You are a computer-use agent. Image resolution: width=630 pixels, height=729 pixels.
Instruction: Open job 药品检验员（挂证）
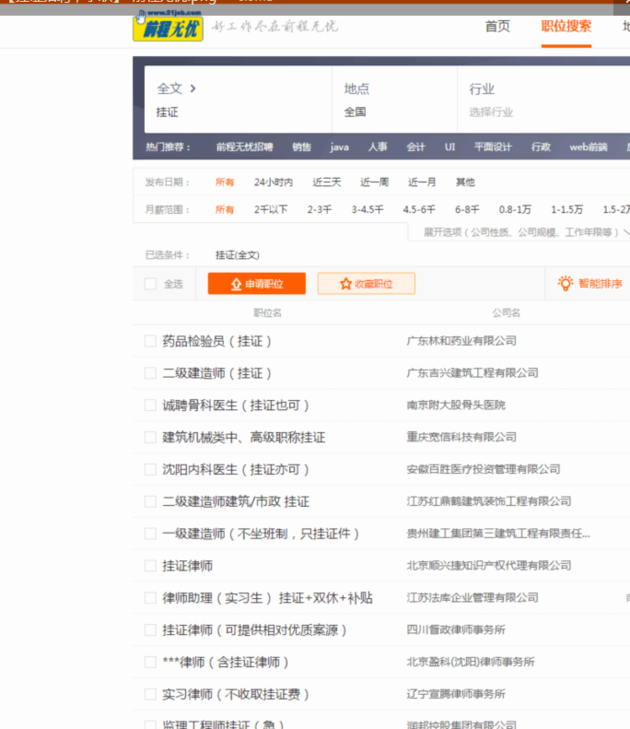217,341
